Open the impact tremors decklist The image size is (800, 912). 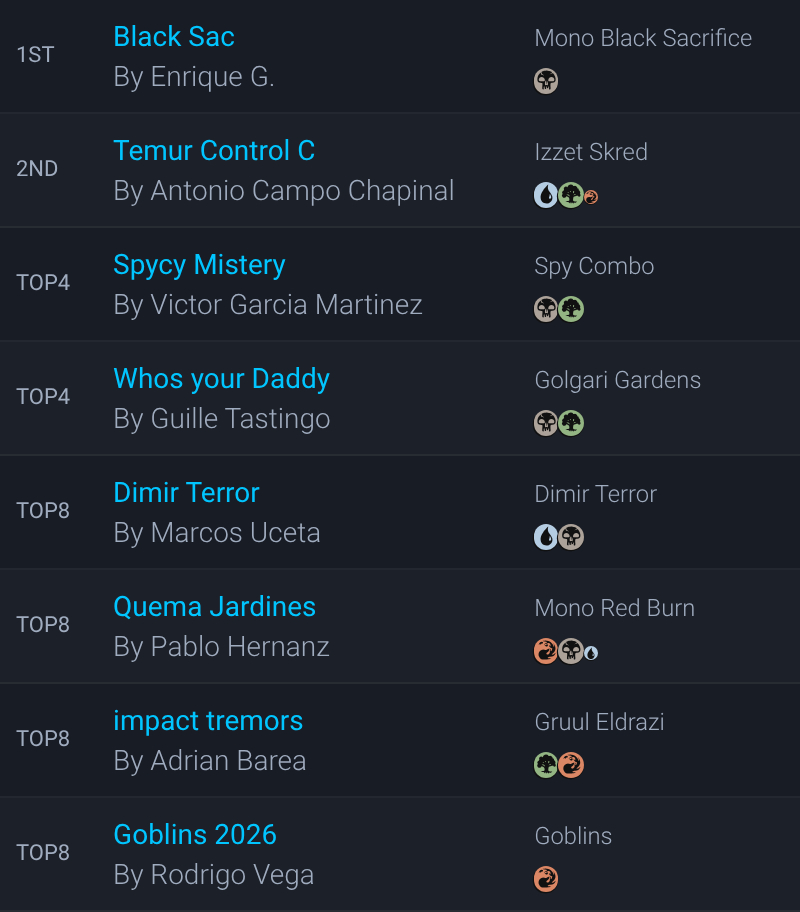coord(208,721)
